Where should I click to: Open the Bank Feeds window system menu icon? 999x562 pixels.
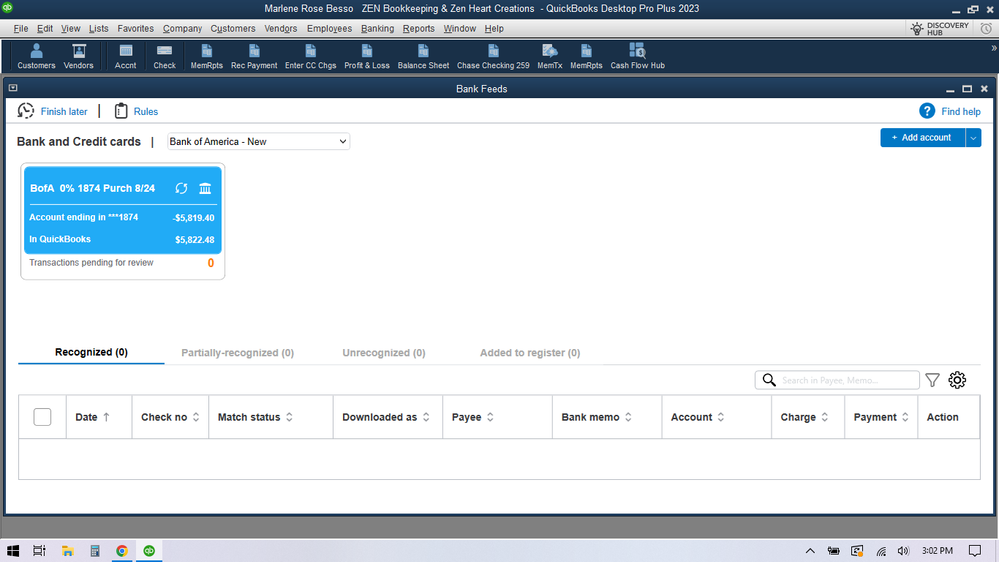13,88
